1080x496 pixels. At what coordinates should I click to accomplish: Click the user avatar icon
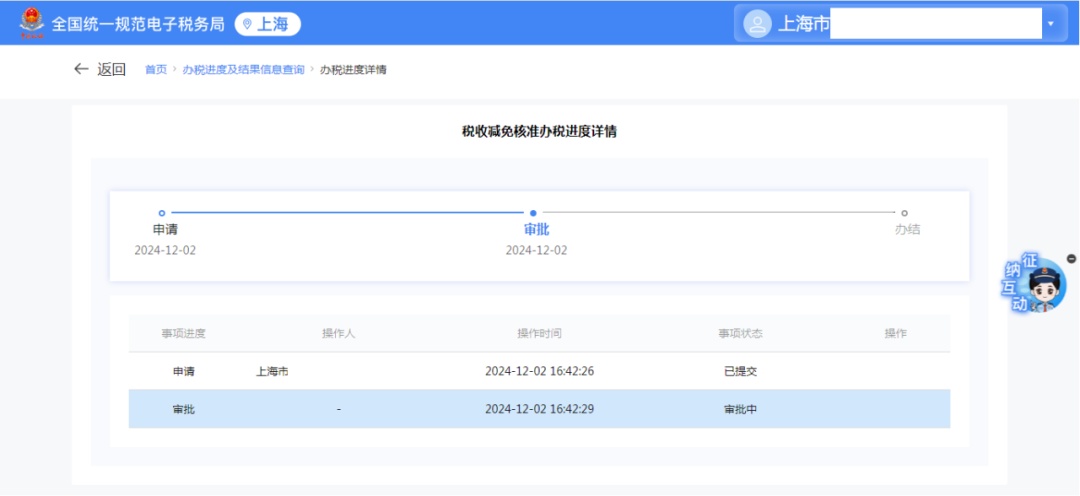pyautogui.click(x=757, y=24)
